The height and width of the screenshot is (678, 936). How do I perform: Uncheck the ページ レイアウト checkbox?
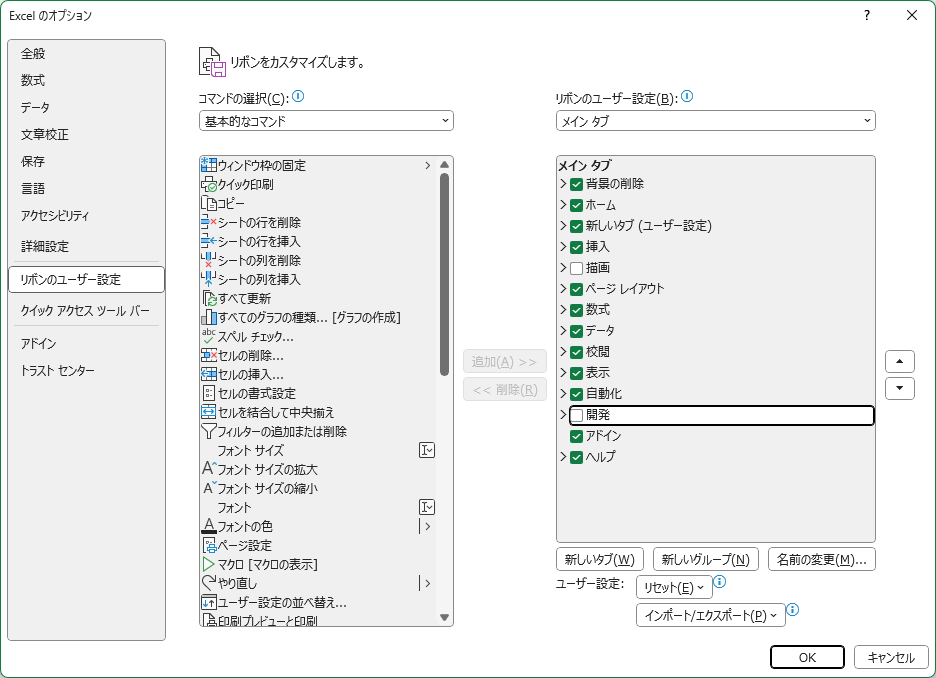577,289
